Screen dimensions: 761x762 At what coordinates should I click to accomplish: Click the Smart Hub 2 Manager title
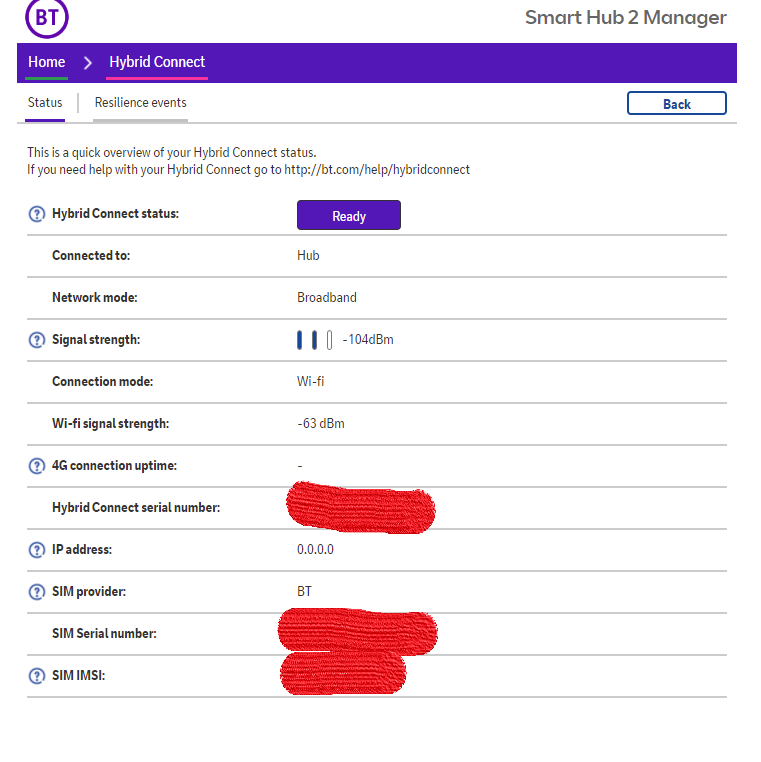pos(625,18)
